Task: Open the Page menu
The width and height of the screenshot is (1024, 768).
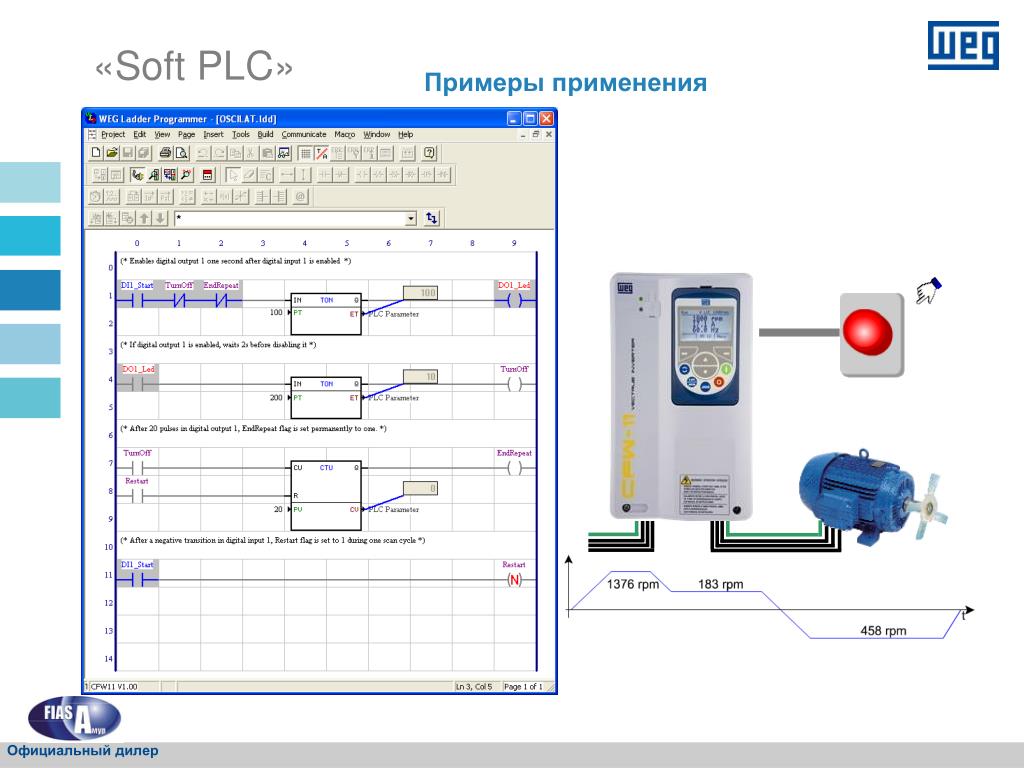Action: [187, 135]
